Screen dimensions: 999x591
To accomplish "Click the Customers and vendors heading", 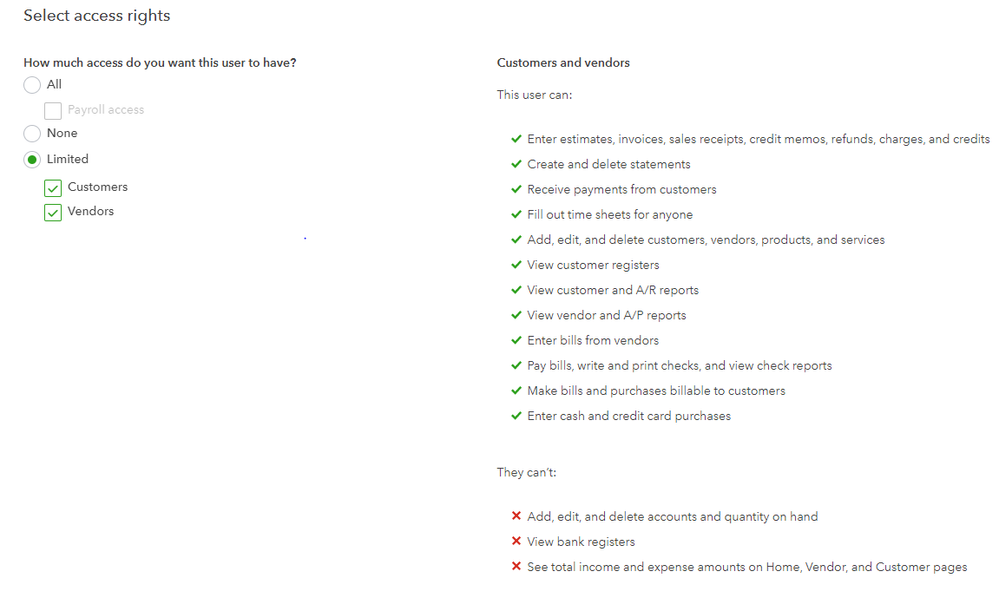I will pyautogui.click(x=563, y=63).
